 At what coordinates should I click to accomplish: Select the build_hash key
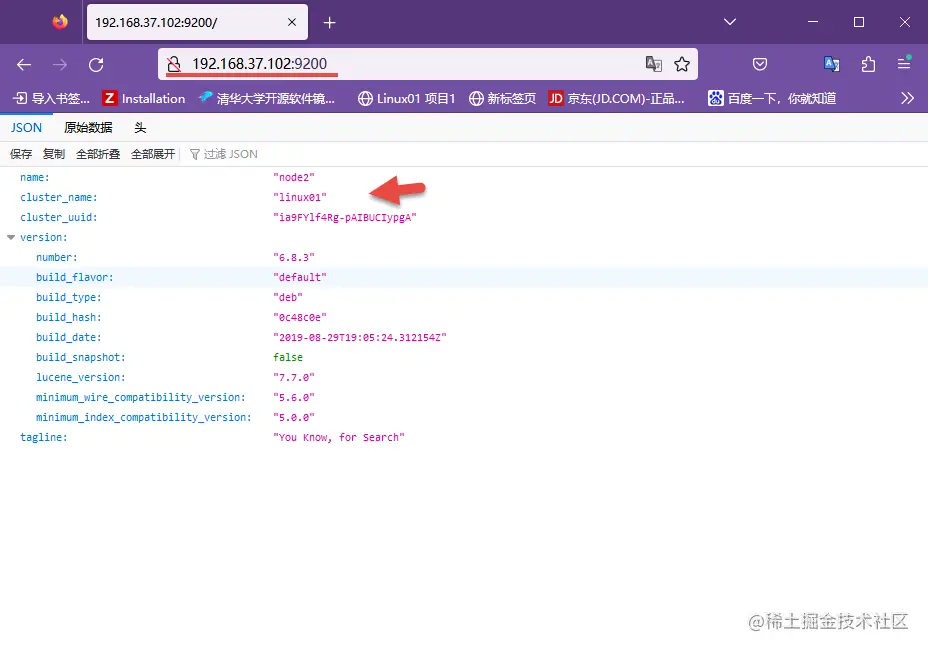point(69,317)
